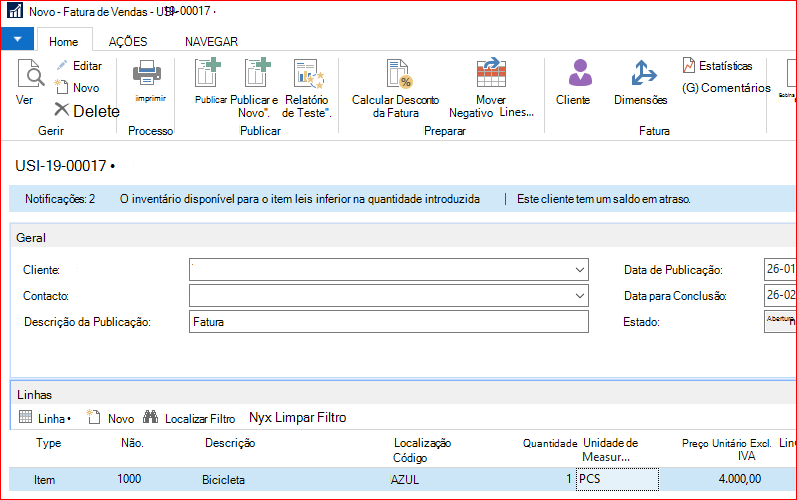Open Estatísticas in the ribbon
Screen dimensions: 797x500
coord(717,66)
